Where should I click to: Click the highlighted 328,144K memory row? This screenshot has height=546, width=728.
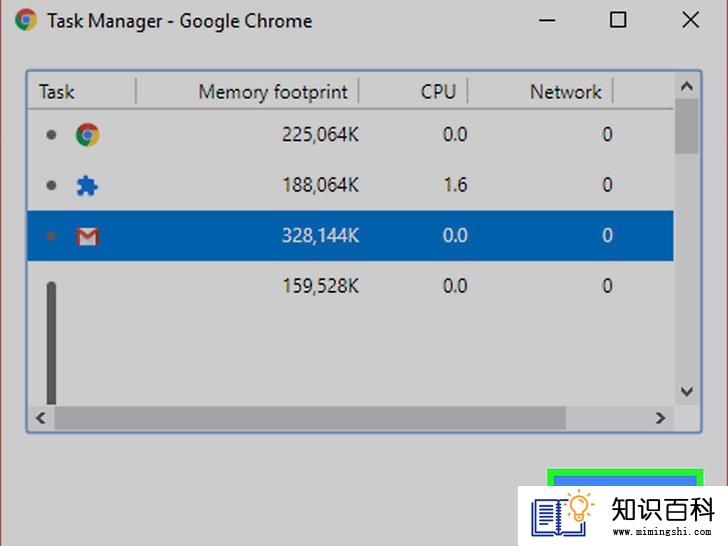coord(351,236)
